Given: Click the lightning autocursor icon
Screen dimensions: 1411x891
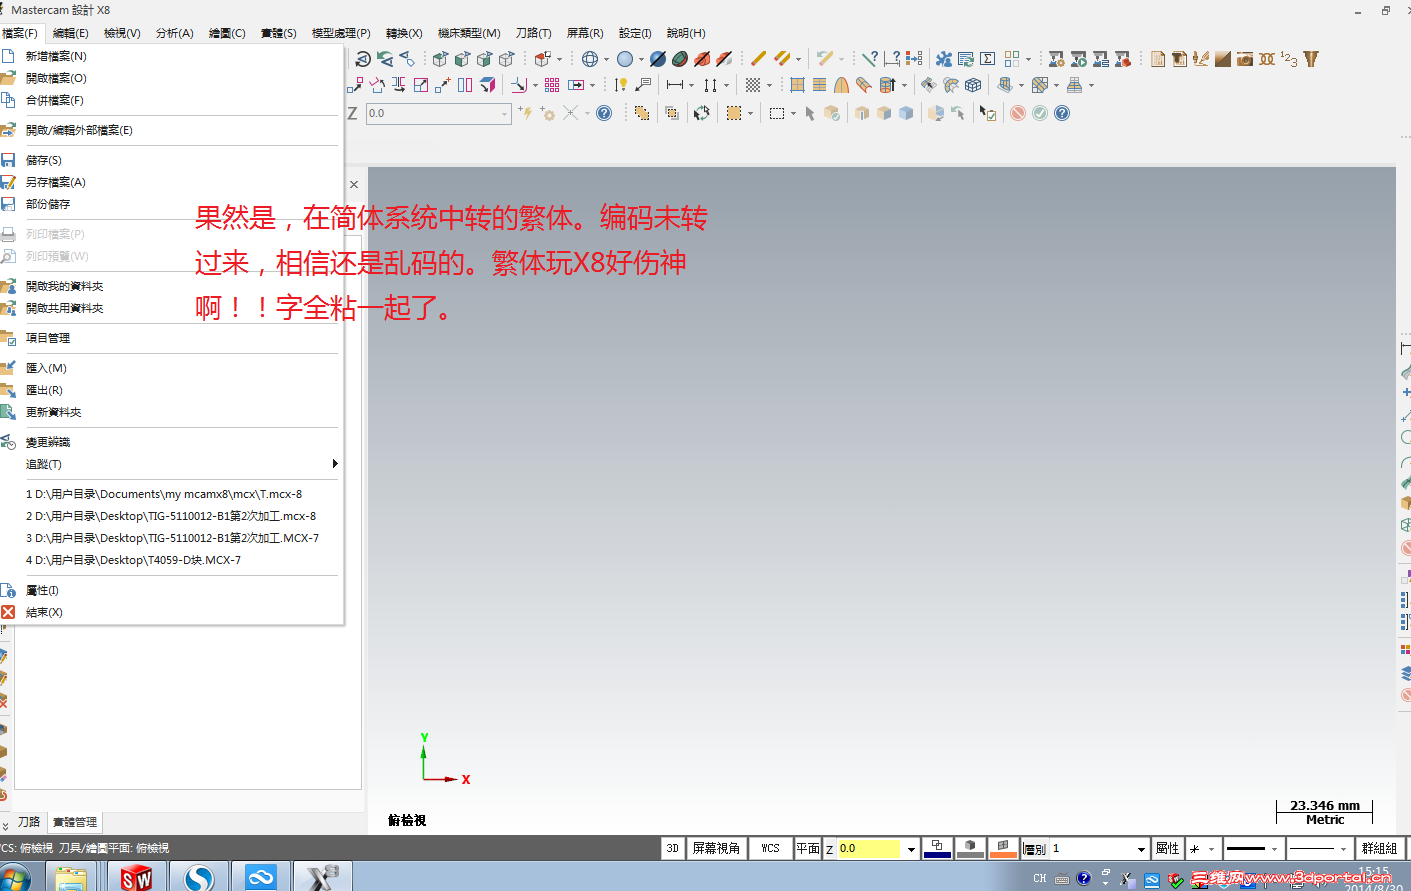Looking at the screenshot, I should click(x=525, y=113).
